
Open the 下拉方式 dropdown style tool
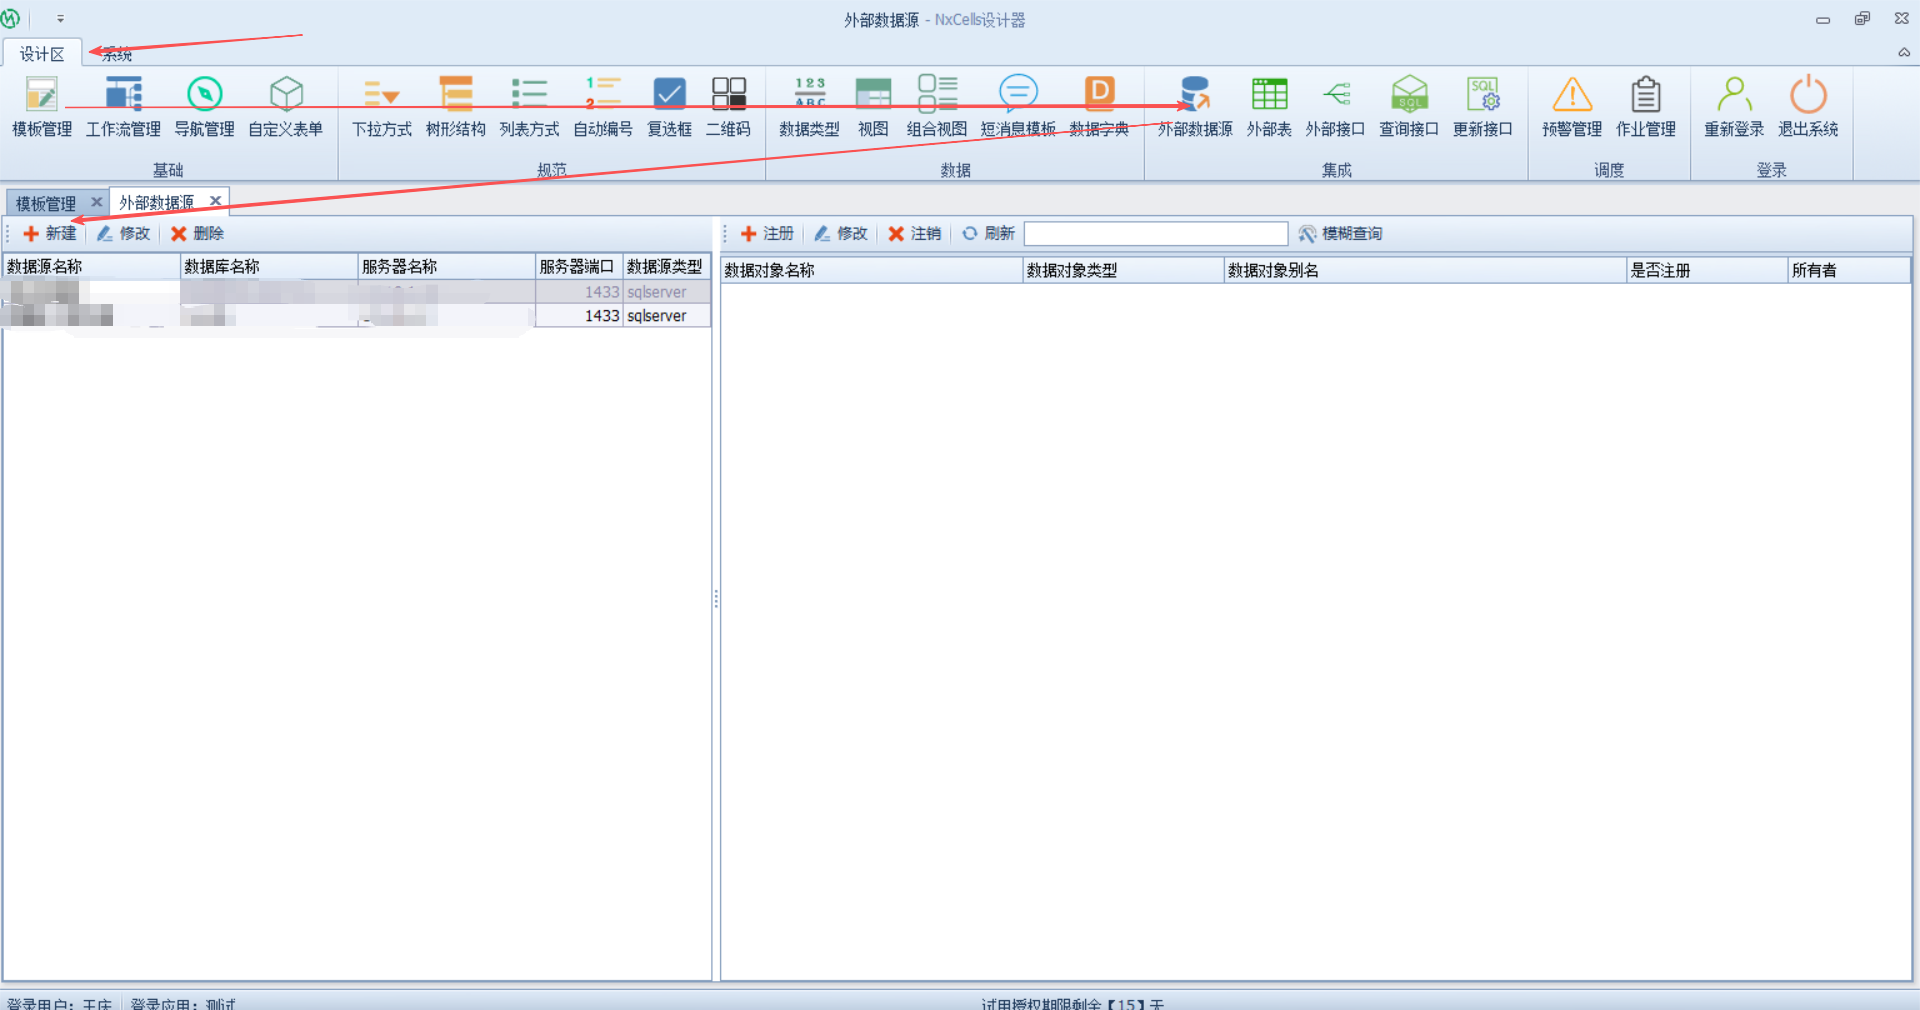pos(382,106)
